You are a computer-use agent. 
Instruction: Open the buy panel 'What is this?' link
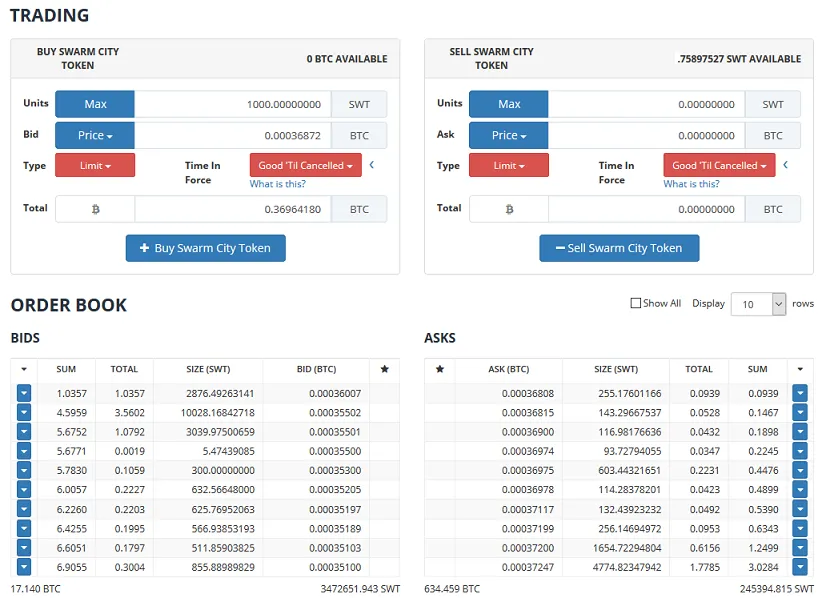pyautogui.click(x=277, y=184)
